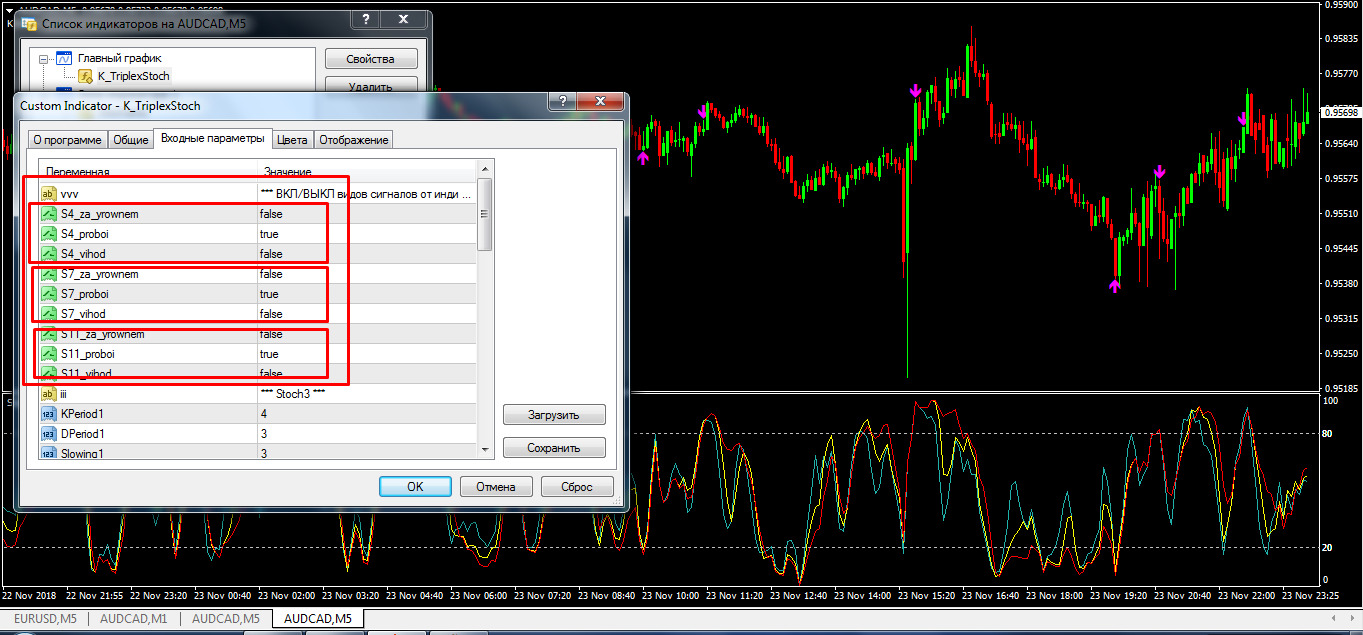This screenshot has width=1363, height=635.
Task: Open the Отображение tab
Action: pos(352,140)
